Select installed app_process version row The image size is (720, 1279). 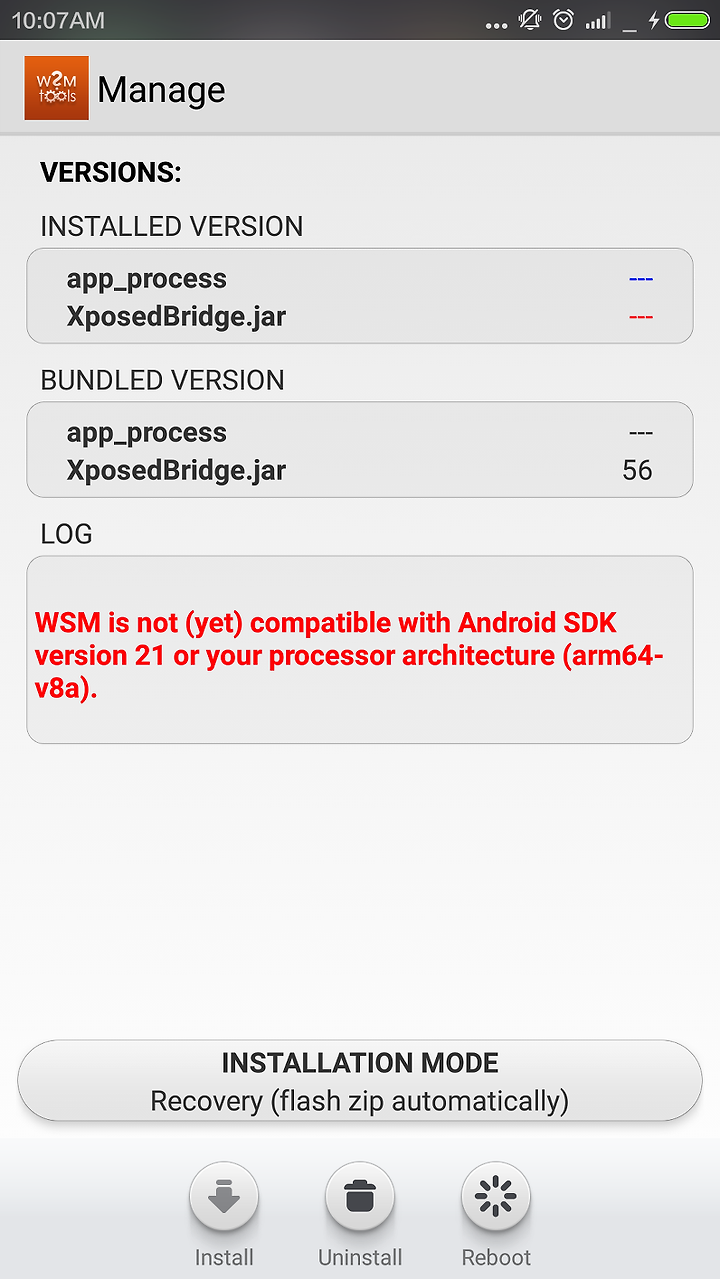coord(360,279)
